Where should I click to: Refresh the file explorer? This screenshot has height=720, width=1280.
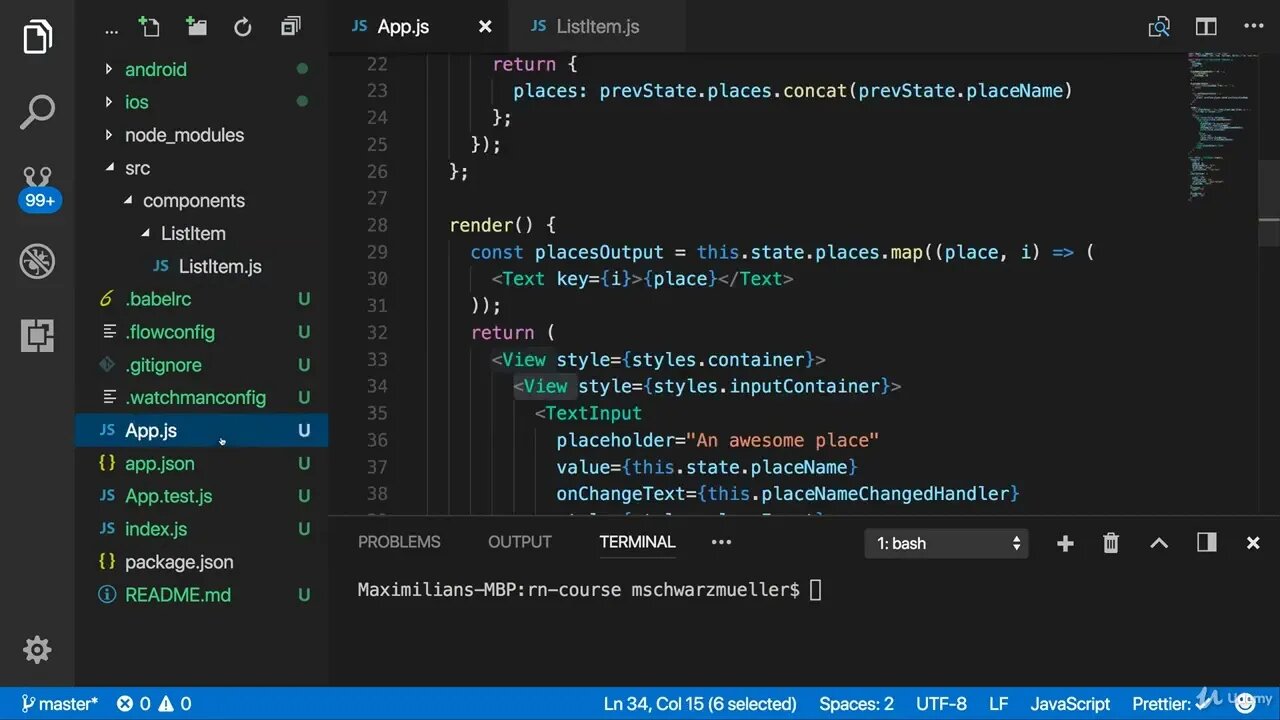point(243,27)
